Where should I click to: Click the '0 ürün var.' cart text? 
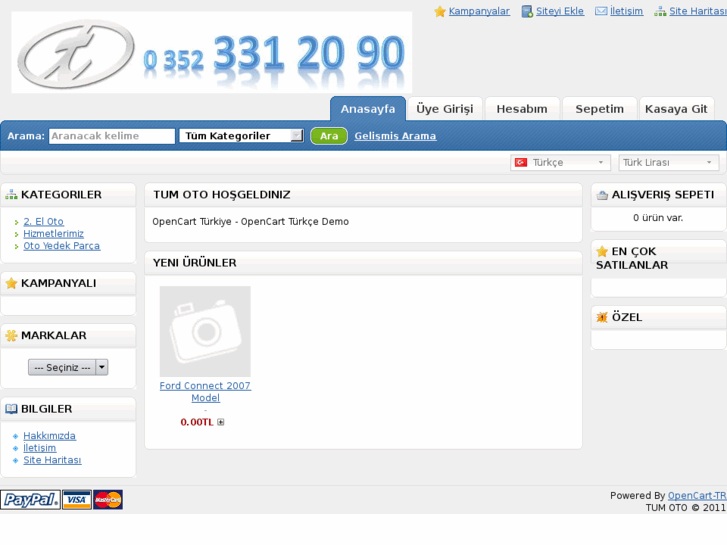coord(658,218)
